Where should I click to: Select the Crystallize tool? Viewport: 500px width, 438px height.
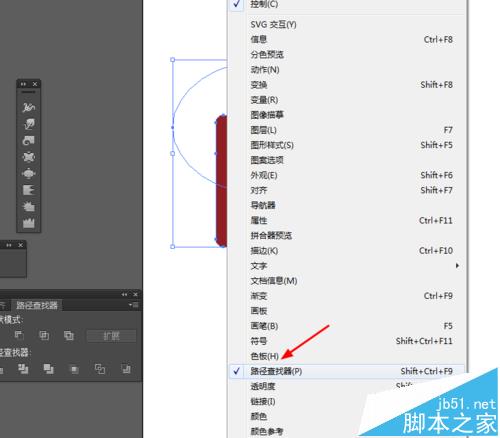point(29,207)
